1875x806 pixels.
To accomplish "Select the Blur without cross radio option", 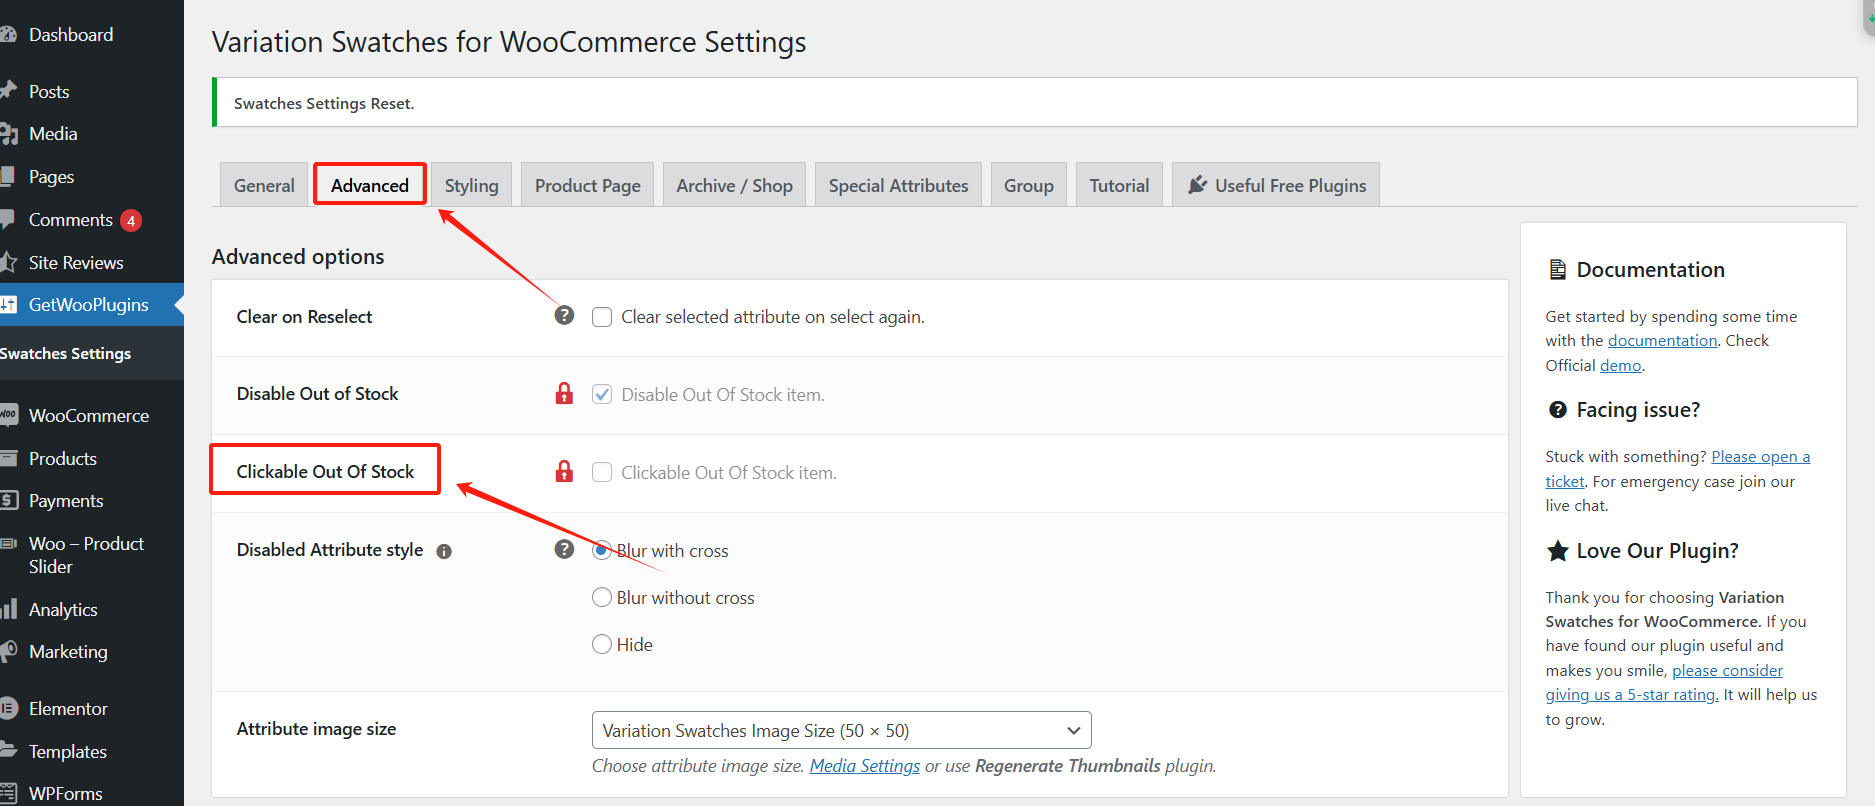I will tap(602, 597).
